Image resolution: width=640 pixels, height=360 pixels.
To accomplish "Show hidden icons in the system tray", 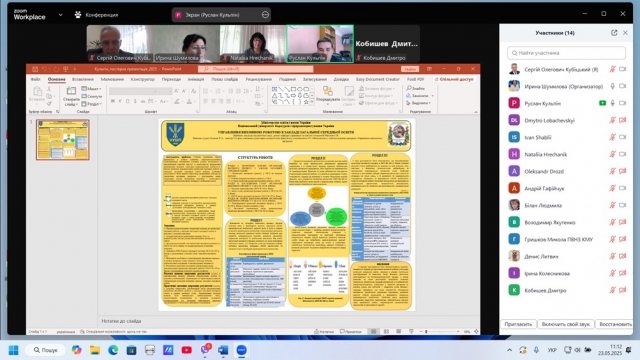I will [x=509, y=350].
